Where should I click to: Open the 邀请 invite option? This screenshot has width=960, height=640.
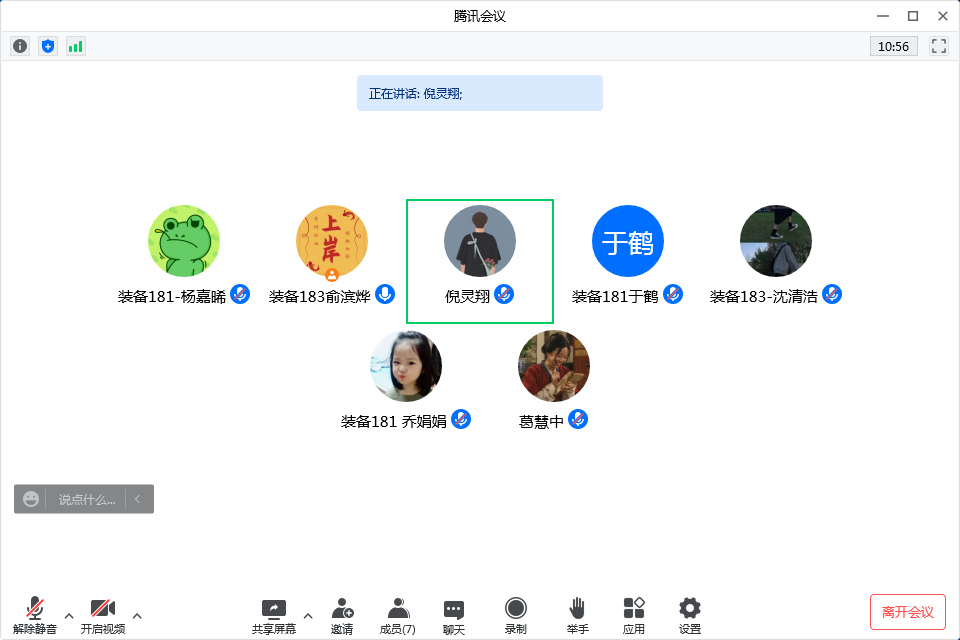click(x=342, y=616)
